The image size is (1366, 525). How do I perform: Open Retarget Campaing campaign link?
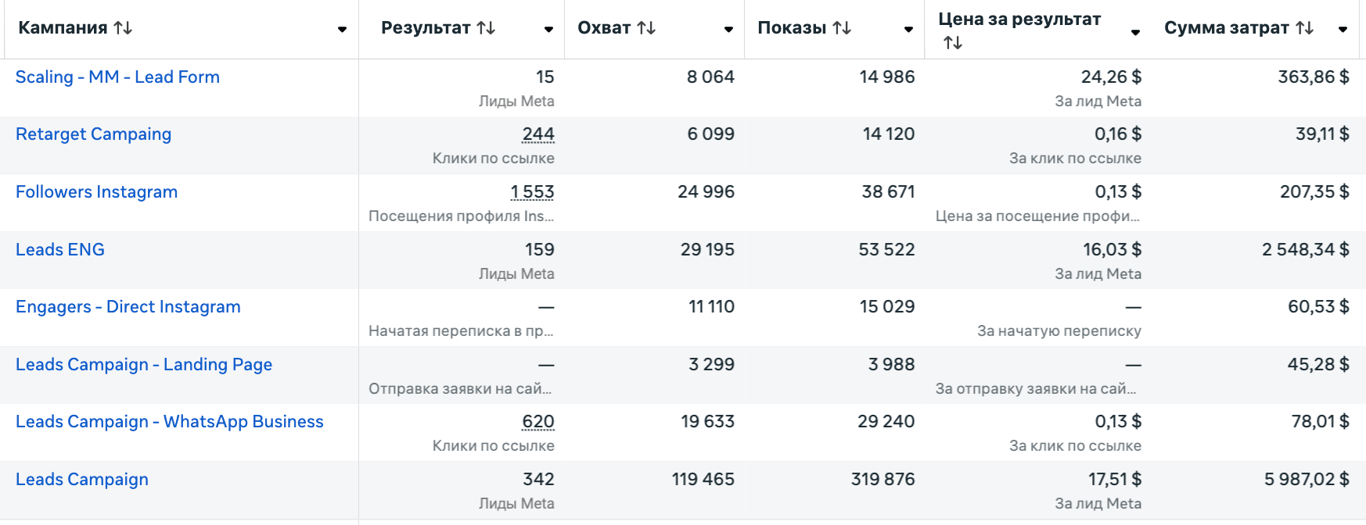(93, 134)
